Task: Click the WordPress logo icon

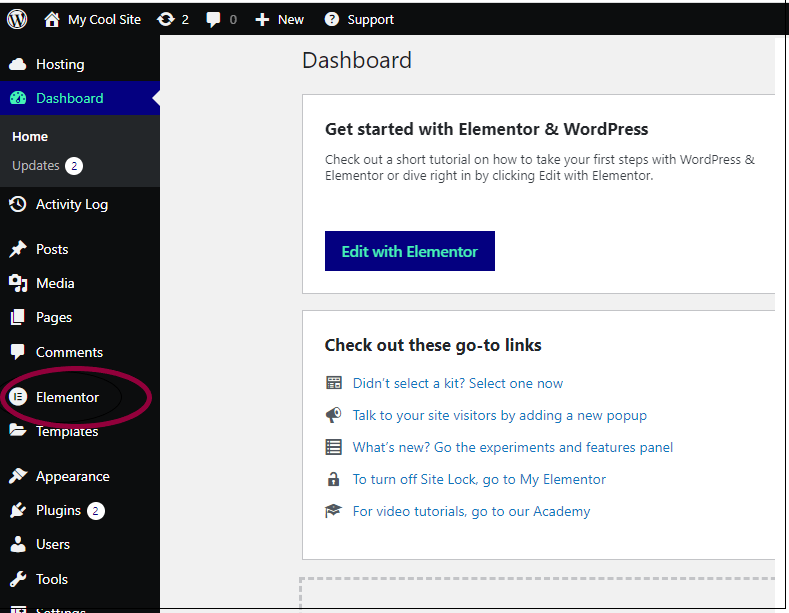Action: tap(17, 19)
